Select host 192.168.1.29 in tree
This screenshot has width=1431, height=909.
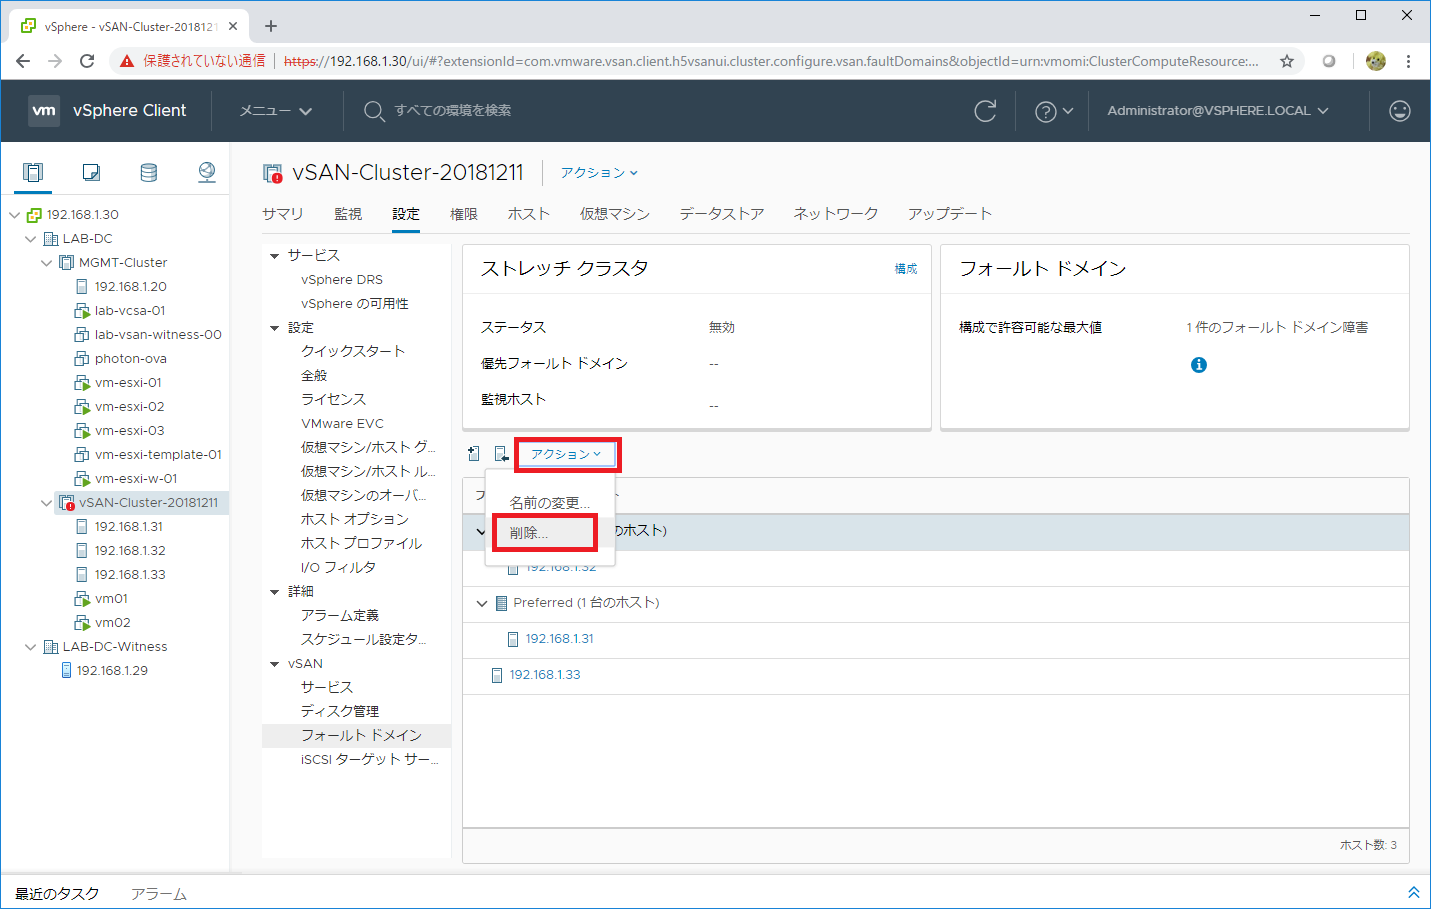tap(112, 671)
